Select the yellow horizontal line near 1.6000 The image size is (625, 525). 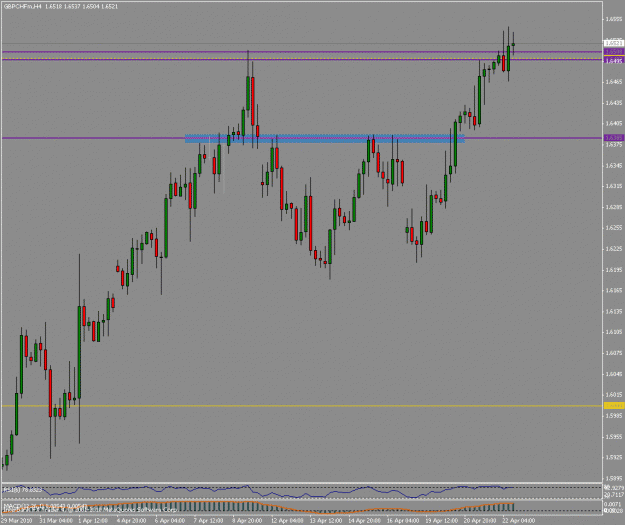[302, 406]
